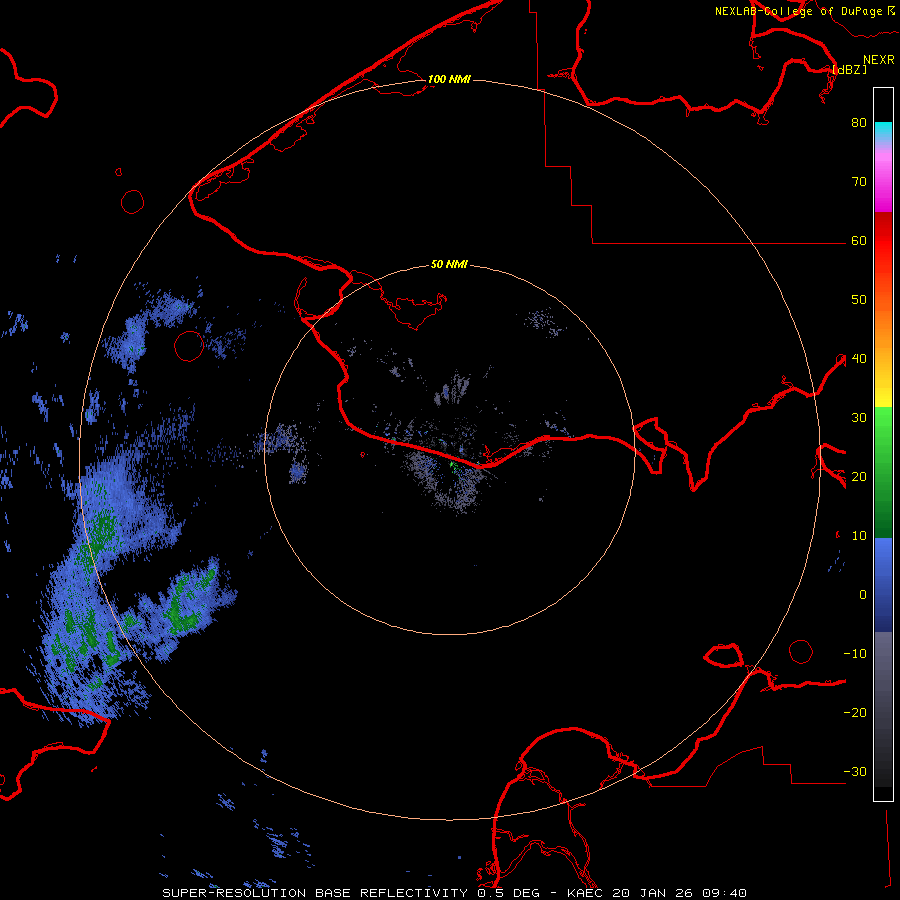900x900 pixels.
Task: Click the bright green segment of the color bar
Action: tap(883, 428)
